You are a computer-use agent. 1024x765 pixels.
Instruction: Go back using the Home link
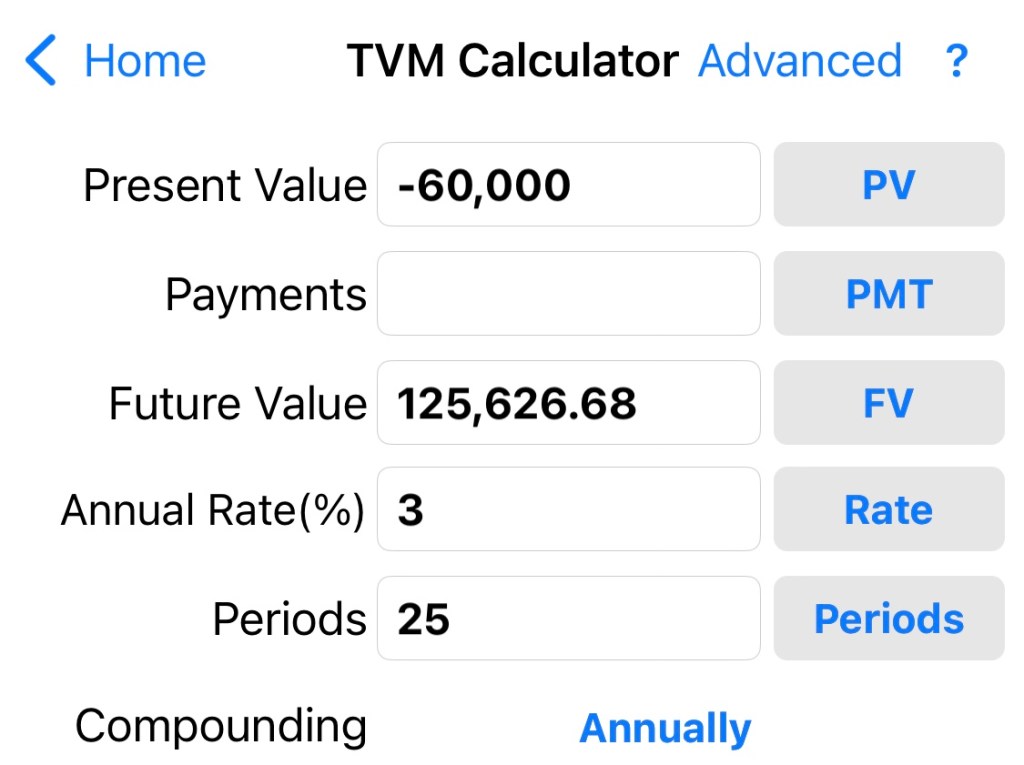click(x=145, y=61)
